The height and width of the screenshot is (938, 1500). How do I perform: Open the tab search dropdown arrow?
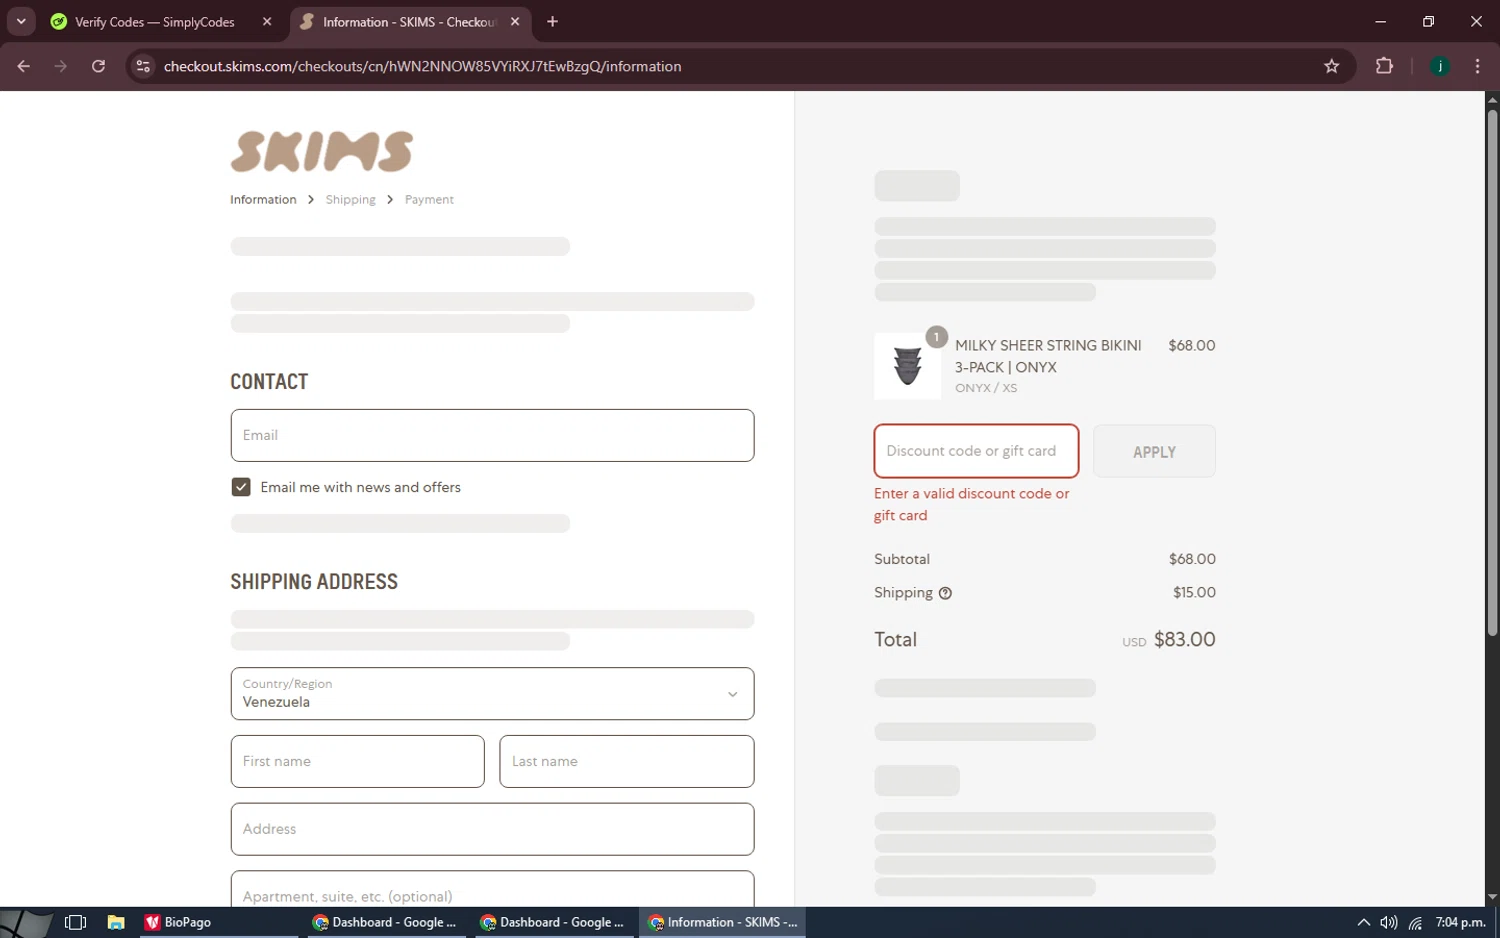(x=21, y=21)
